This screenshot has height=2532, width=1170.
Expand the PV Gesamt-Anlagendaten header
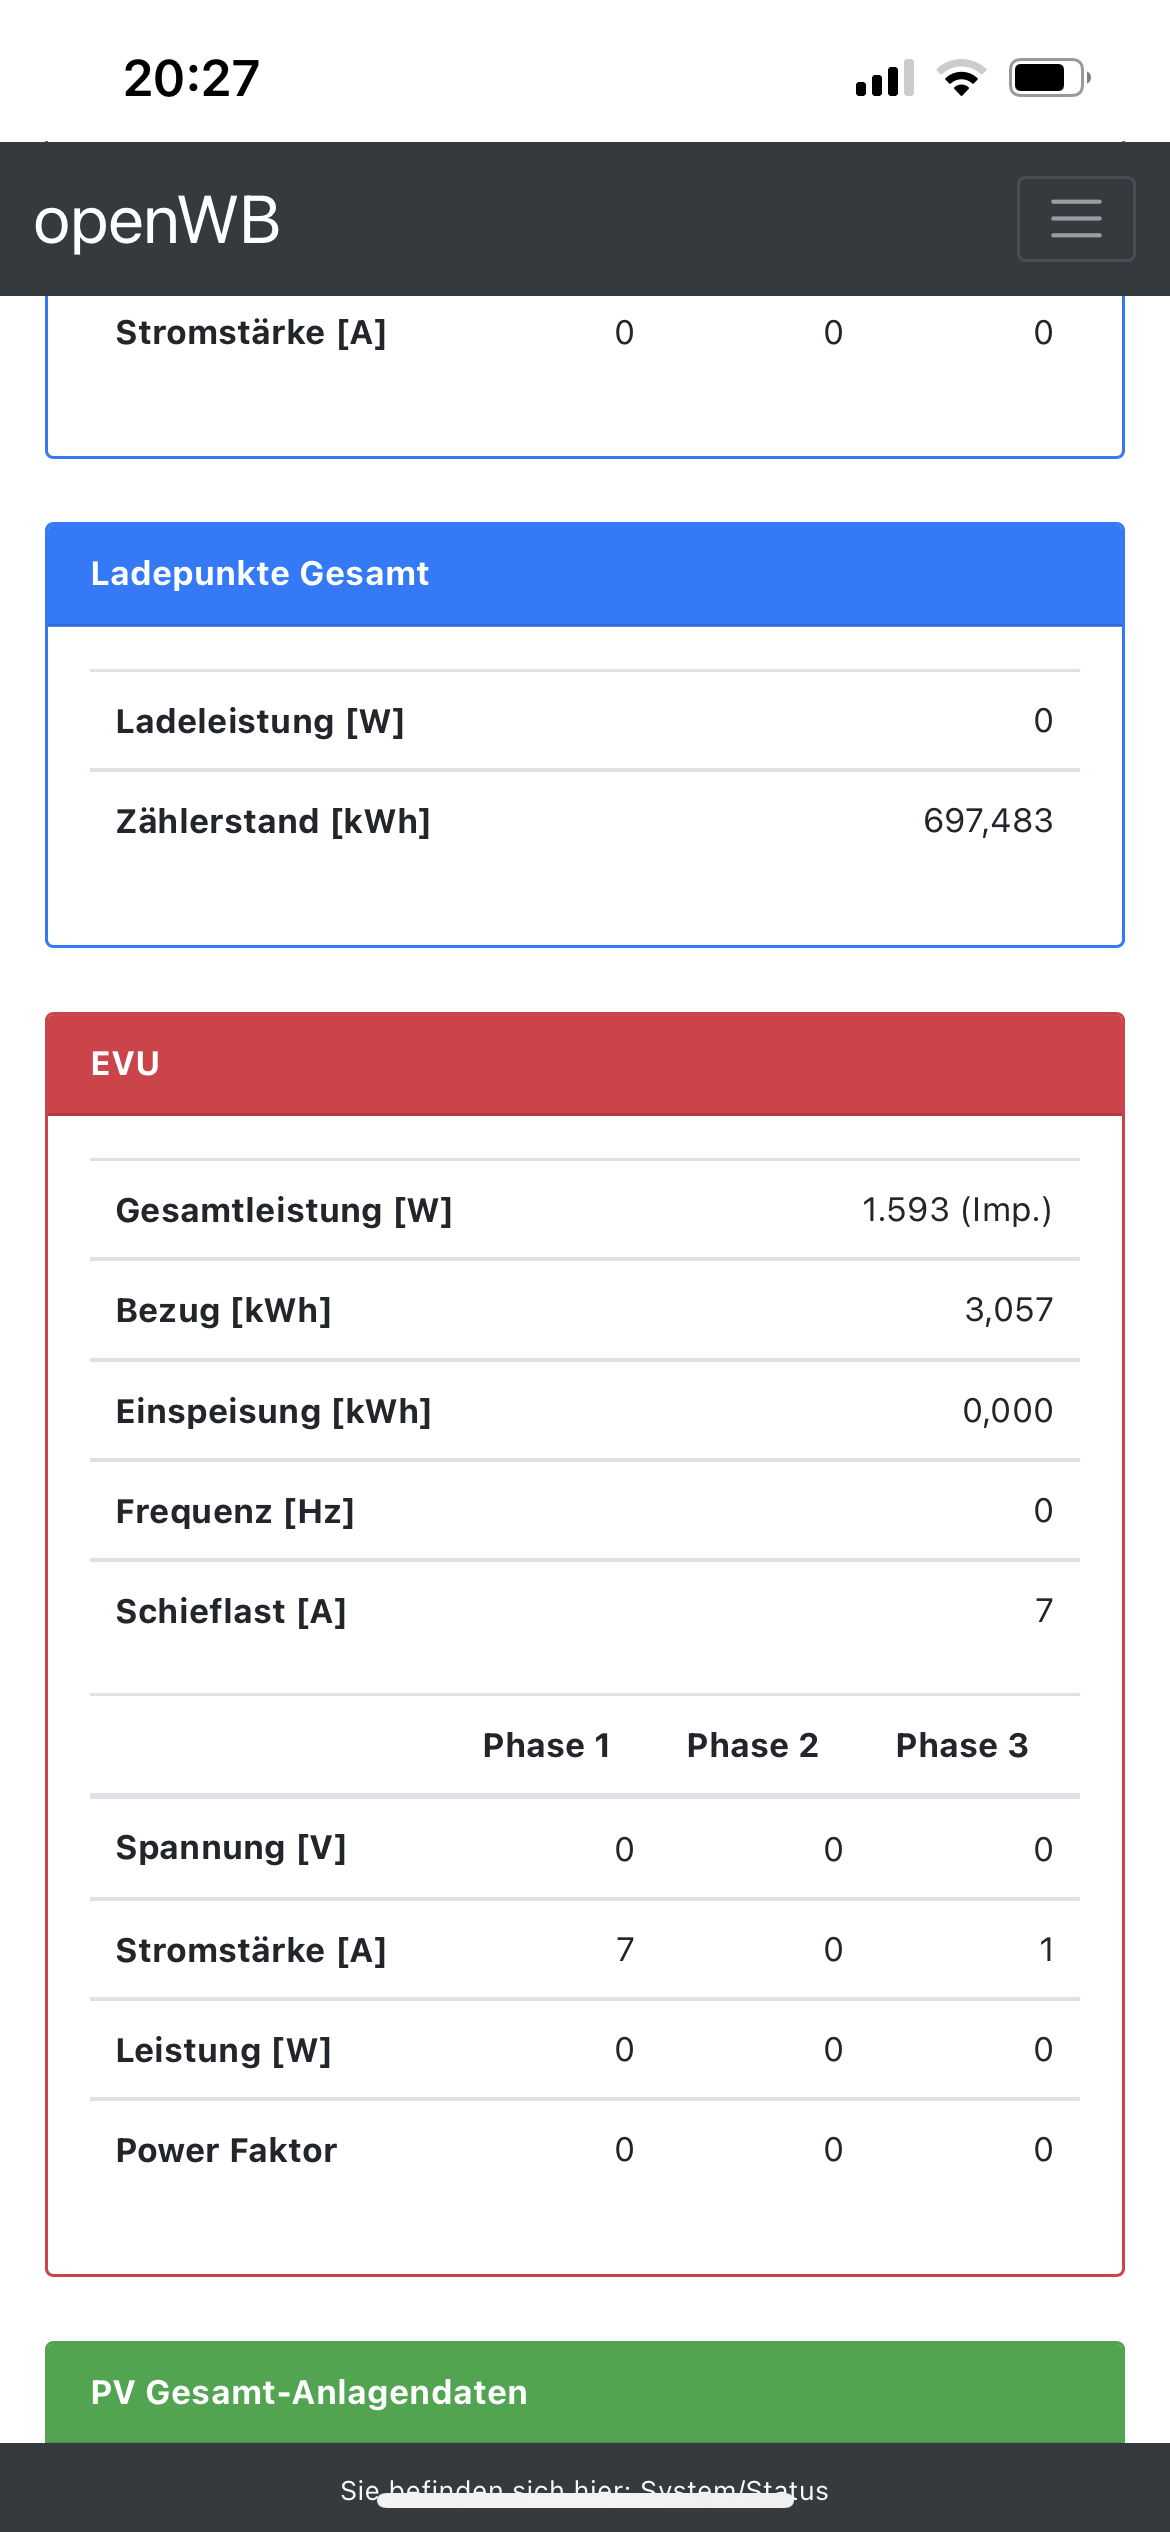585,2392
